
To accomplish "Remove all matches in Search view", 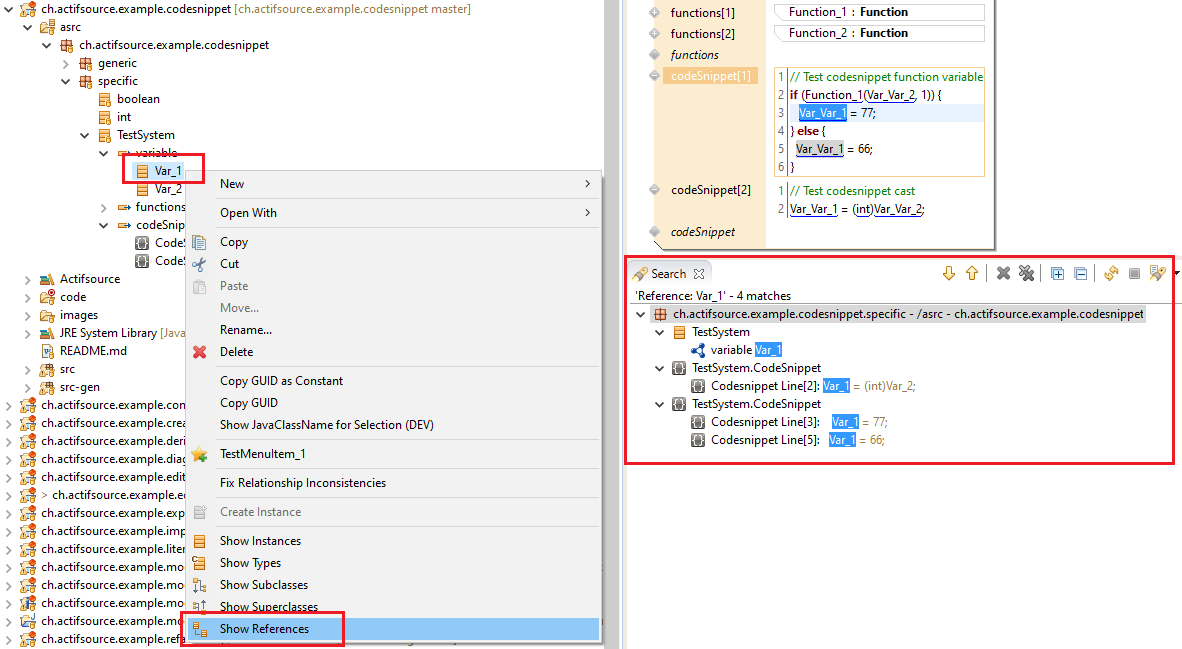I will coord(1025,273).
